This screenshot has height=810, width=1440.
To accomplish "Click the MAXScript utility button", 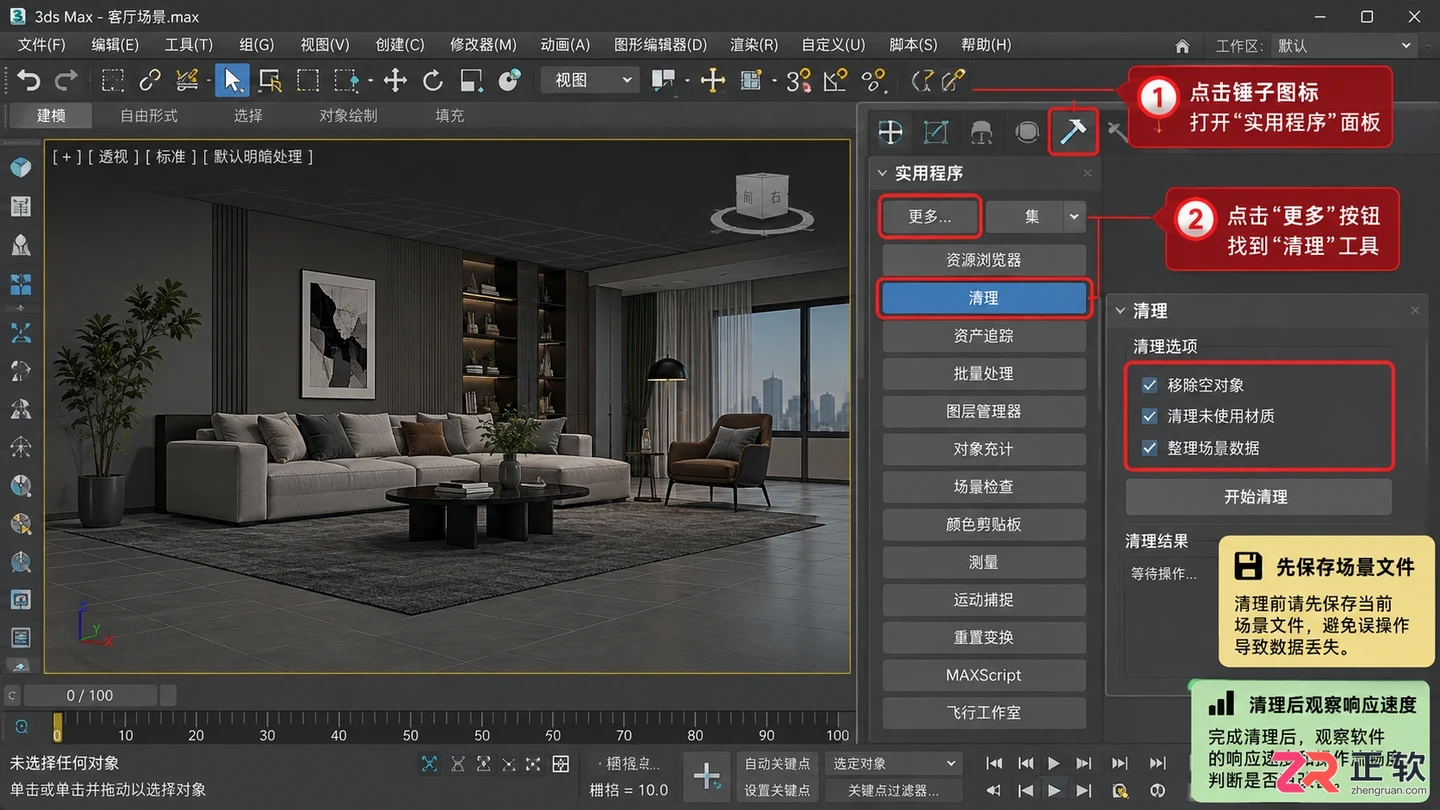I will click(x=984, y=675).
